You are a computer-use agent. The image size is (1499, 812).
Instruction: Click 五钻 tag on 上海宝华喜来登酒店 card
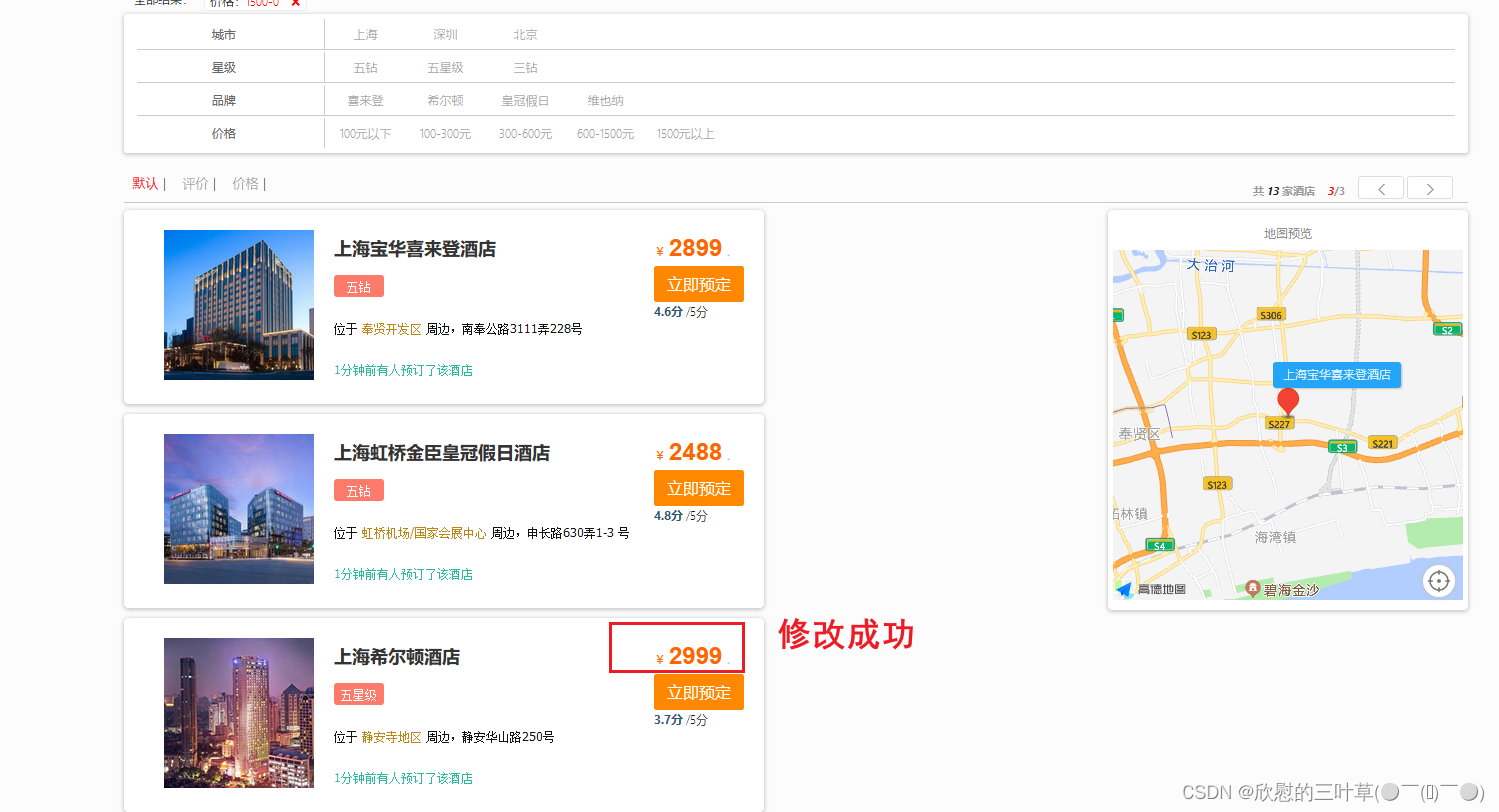coord(359,287)
